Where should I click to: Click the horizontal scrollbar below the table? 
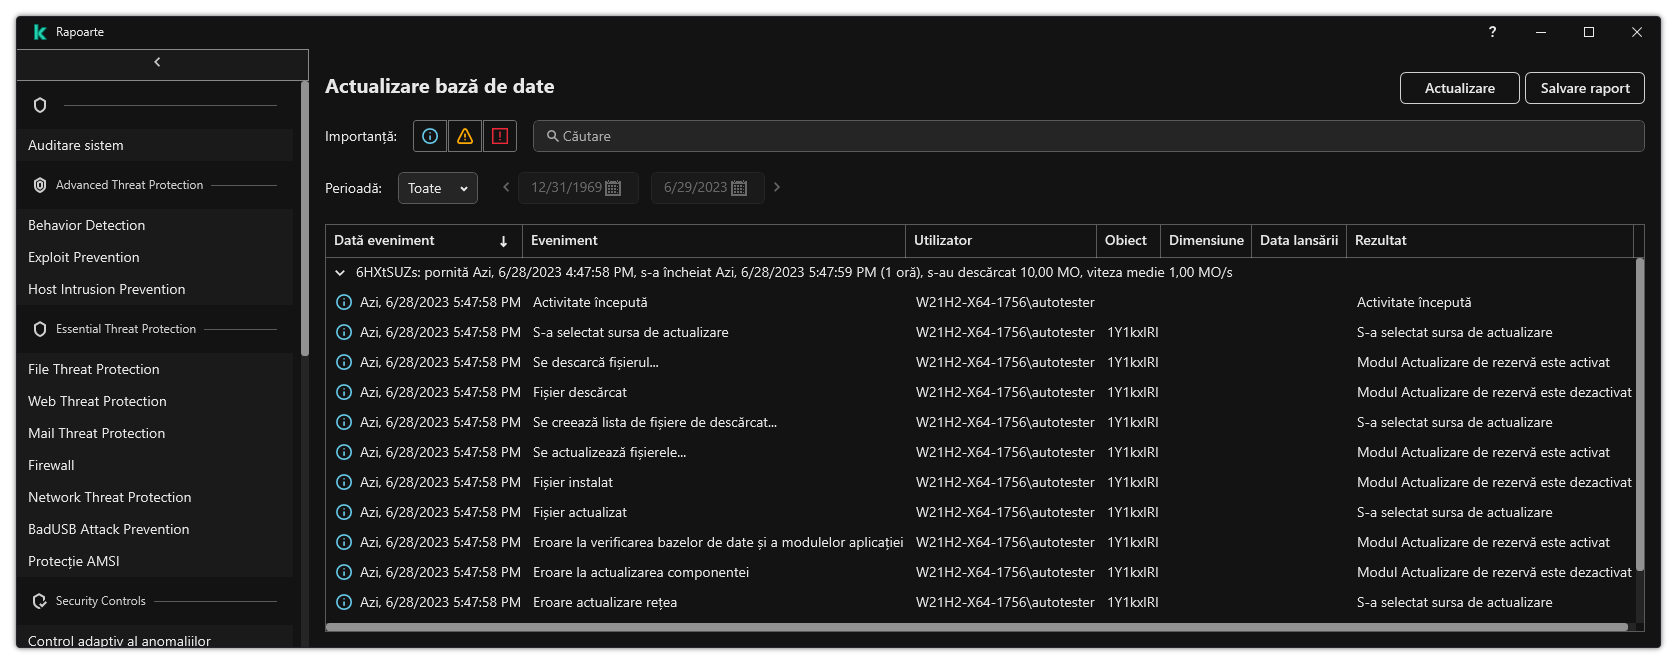[x=976, y=627]
